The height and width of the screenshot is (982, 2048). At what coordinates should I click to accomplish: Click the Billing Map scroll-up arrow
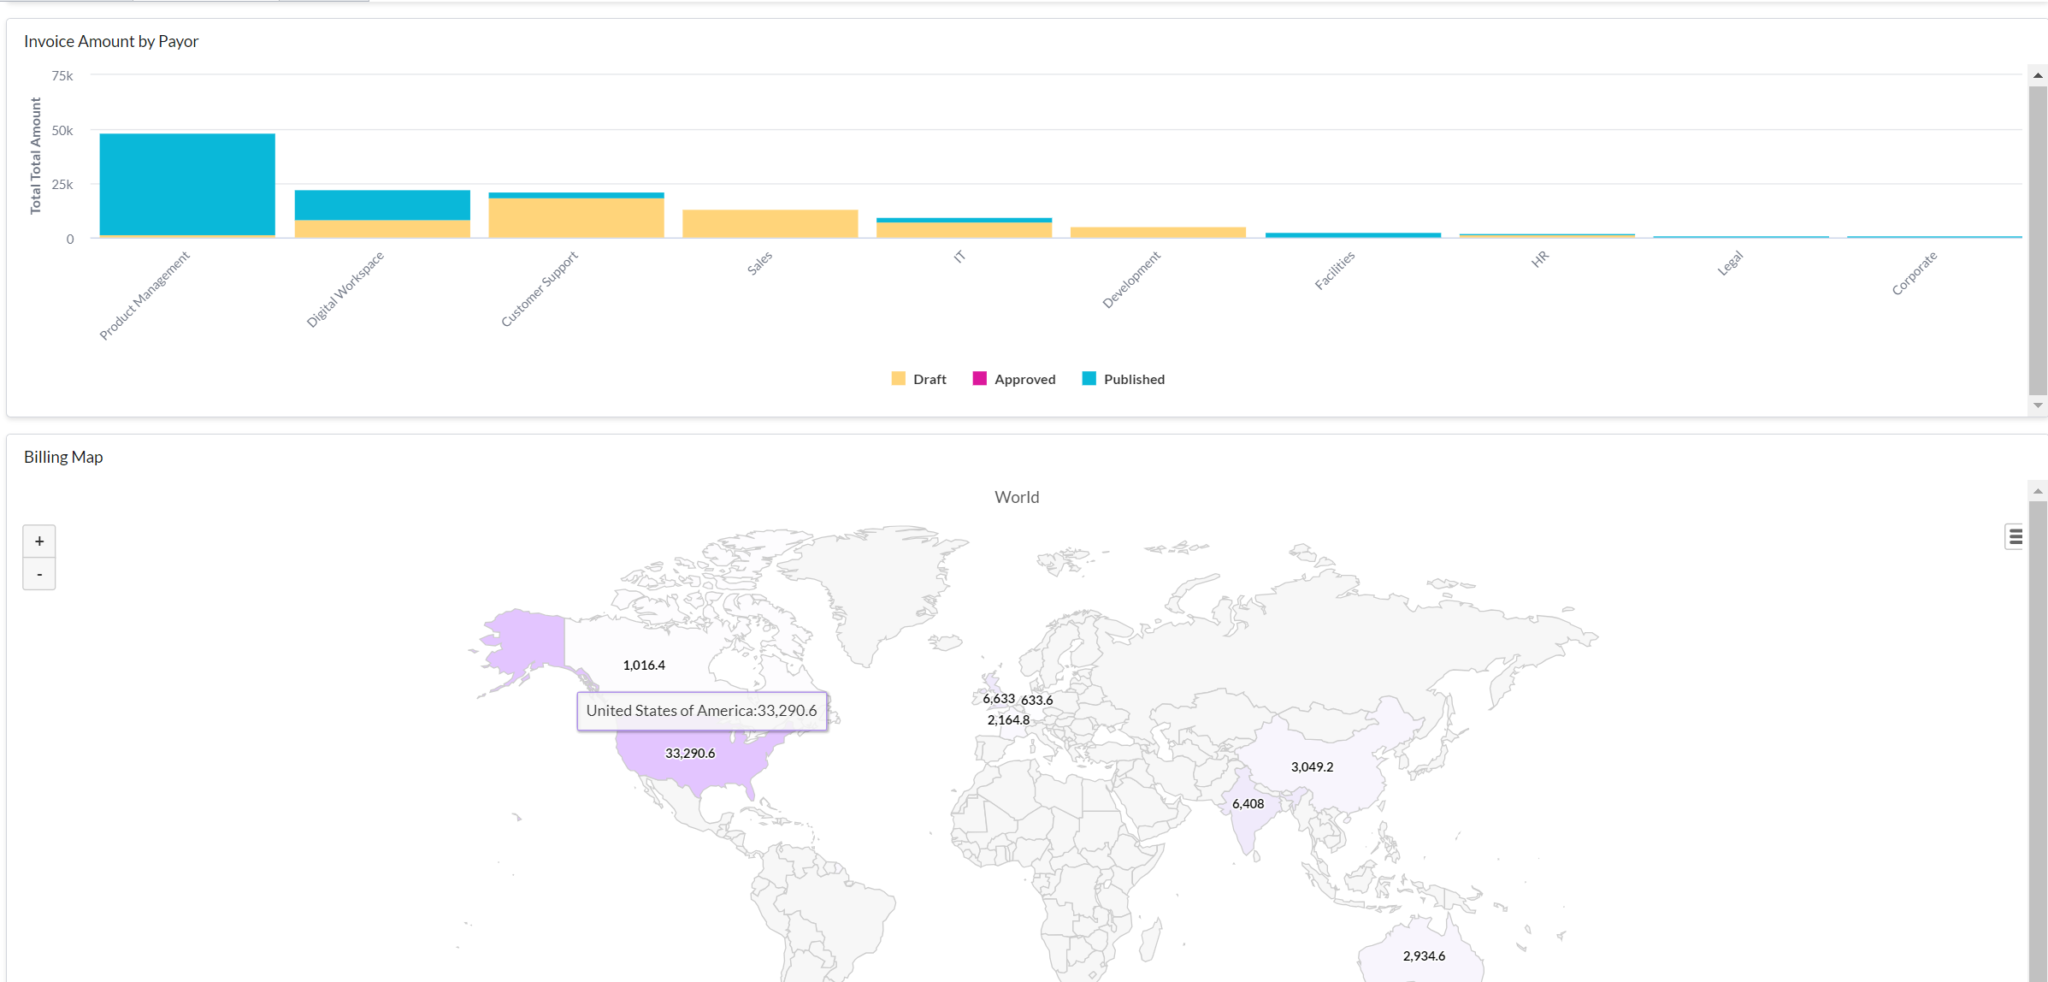[2037, 491]
